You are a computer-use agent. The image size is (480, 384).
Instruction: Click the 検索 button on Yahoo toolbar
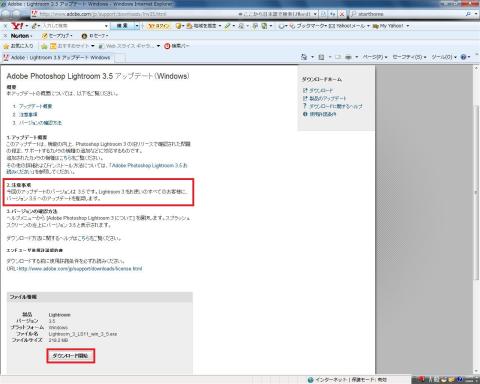tap(122, 26)
